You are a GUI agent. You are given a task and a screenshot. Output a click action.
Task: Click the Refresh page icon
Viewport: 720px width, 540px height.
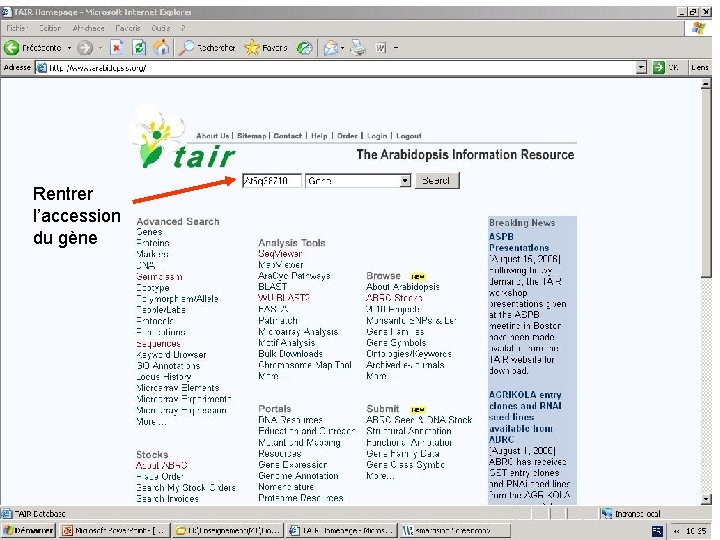tap(139, 48)
